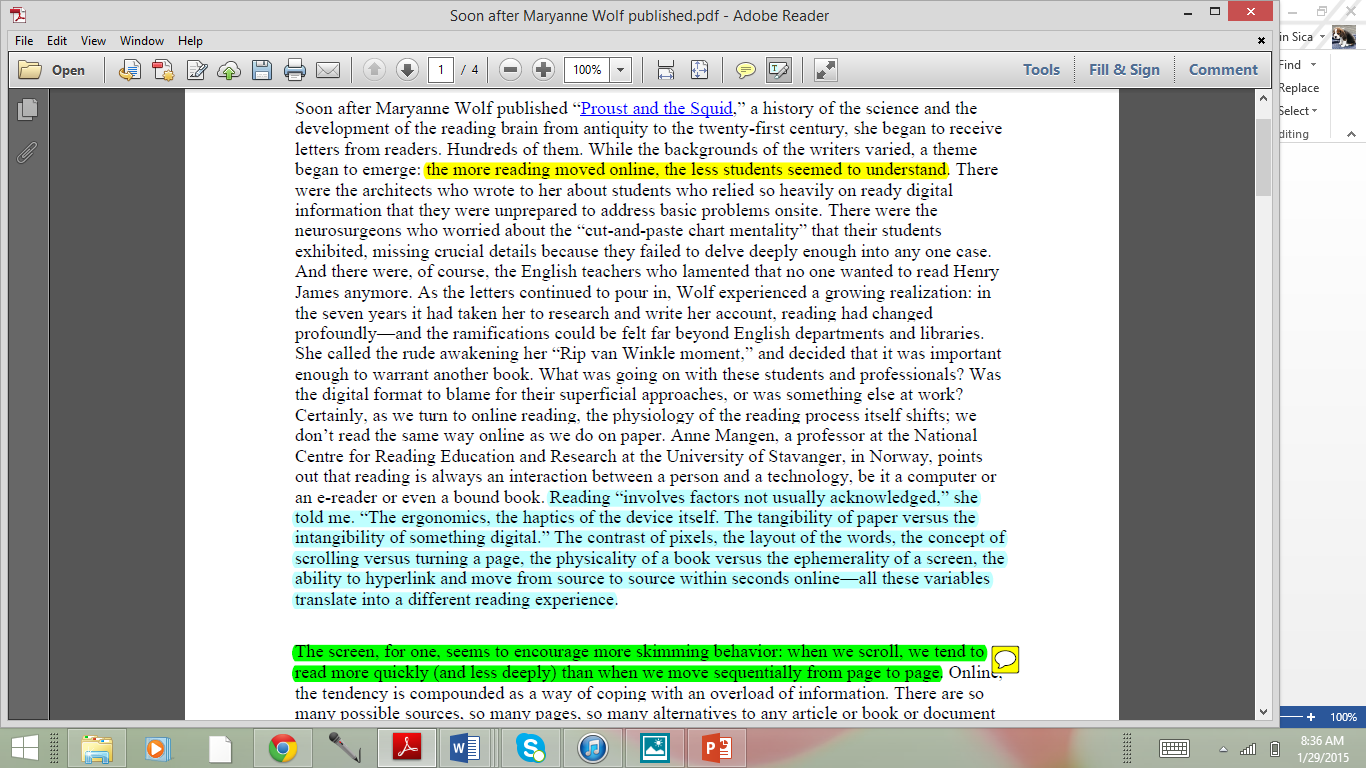1366x768 pixels.
Task: Click the cloud upload icon in toolbar
Action: (x=229, y=70)
